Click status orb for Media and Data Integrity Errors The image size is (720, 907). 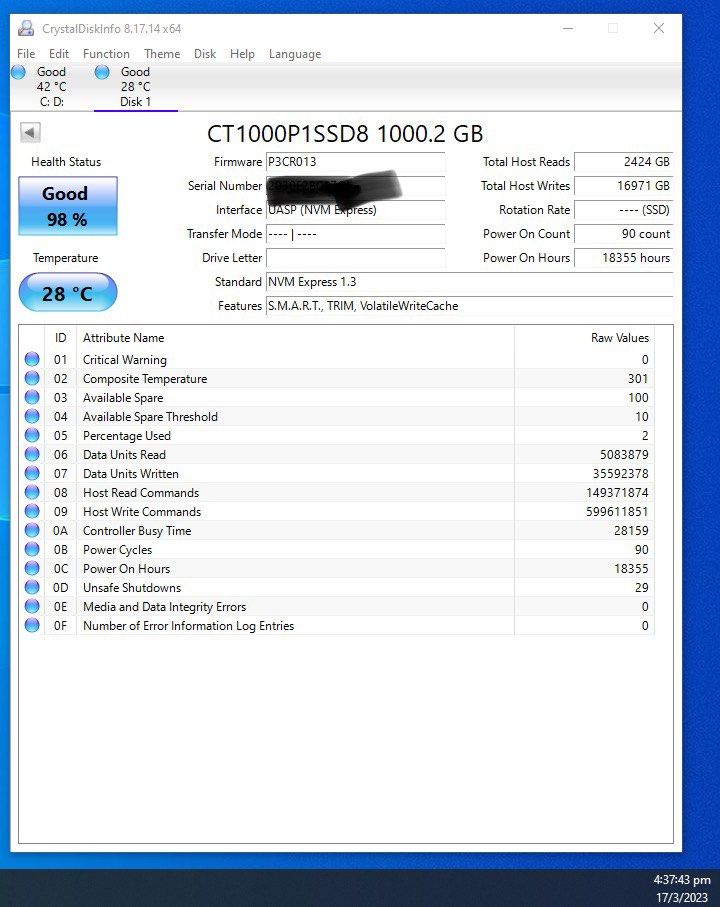click(32, 606)
